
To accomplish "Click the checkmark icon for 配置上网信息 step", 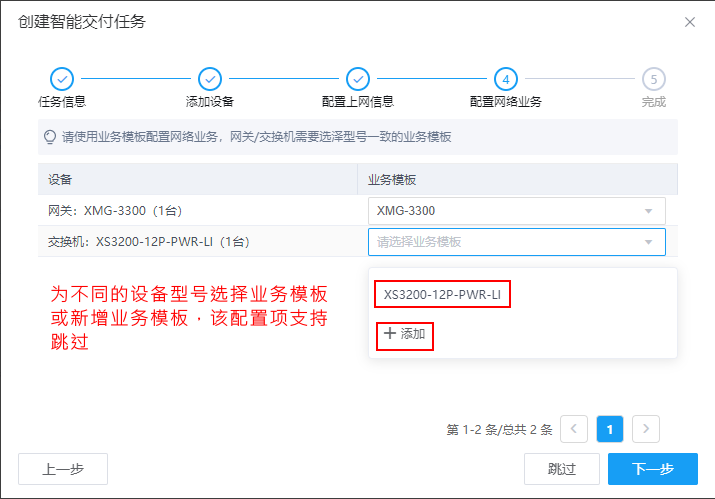I will tap(357, 79).
